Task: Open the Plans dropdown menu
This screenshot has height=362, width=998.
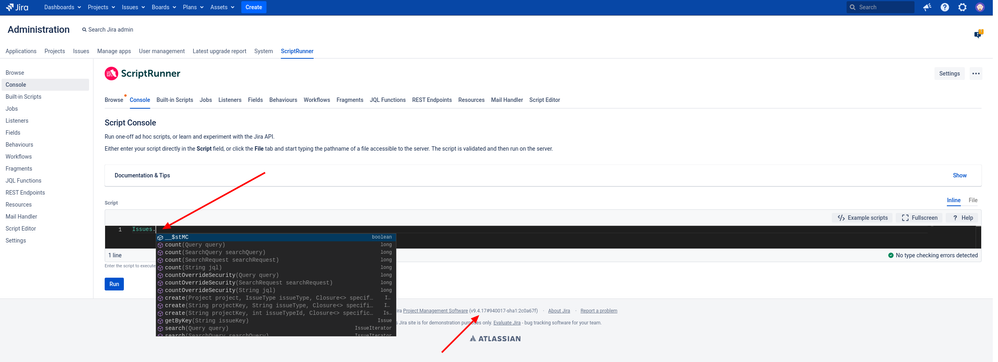Action: click(x=193, y=7)
